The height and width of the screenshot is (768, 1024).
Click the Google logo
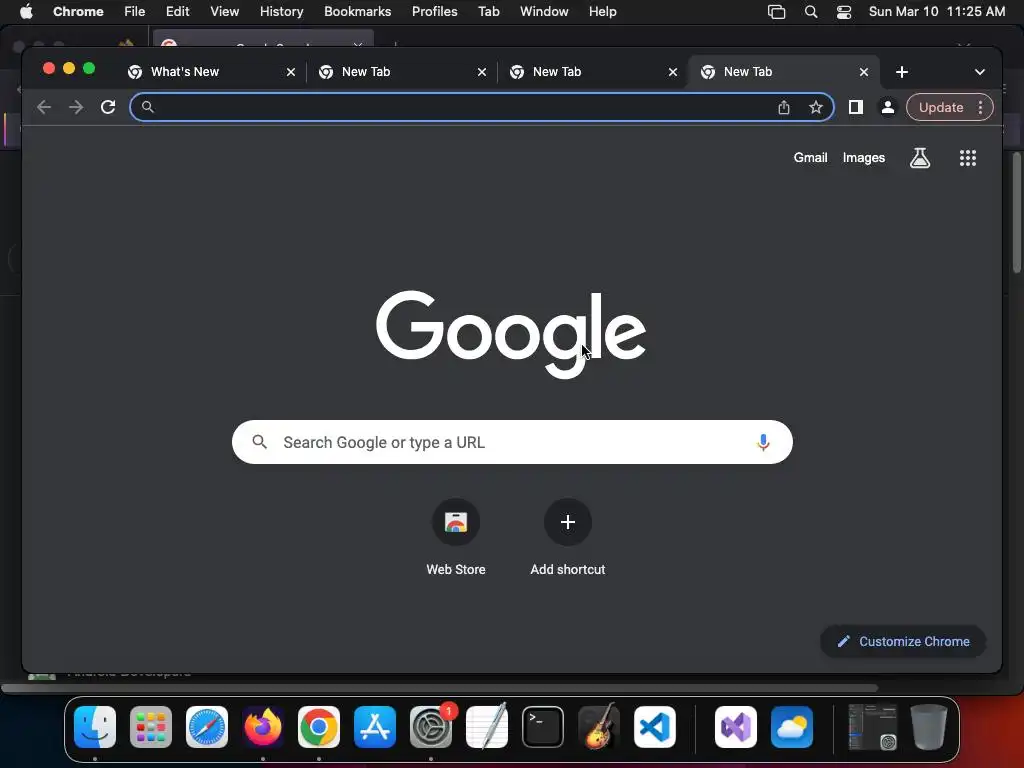pyautogui.click(x=511, y=334)
